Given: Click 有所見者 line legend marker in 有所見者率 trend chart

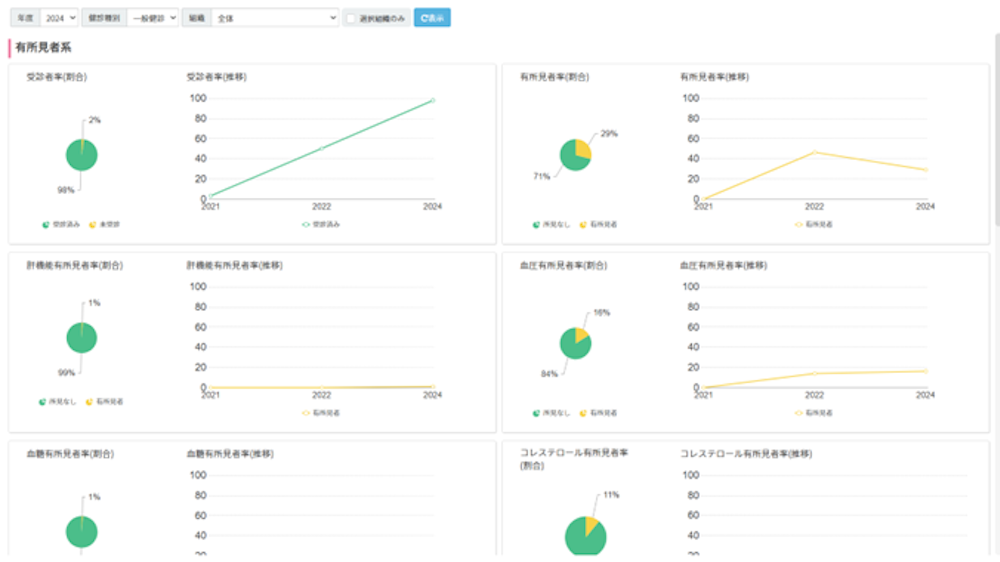Looking at the screenshot, I should (799, 224).
